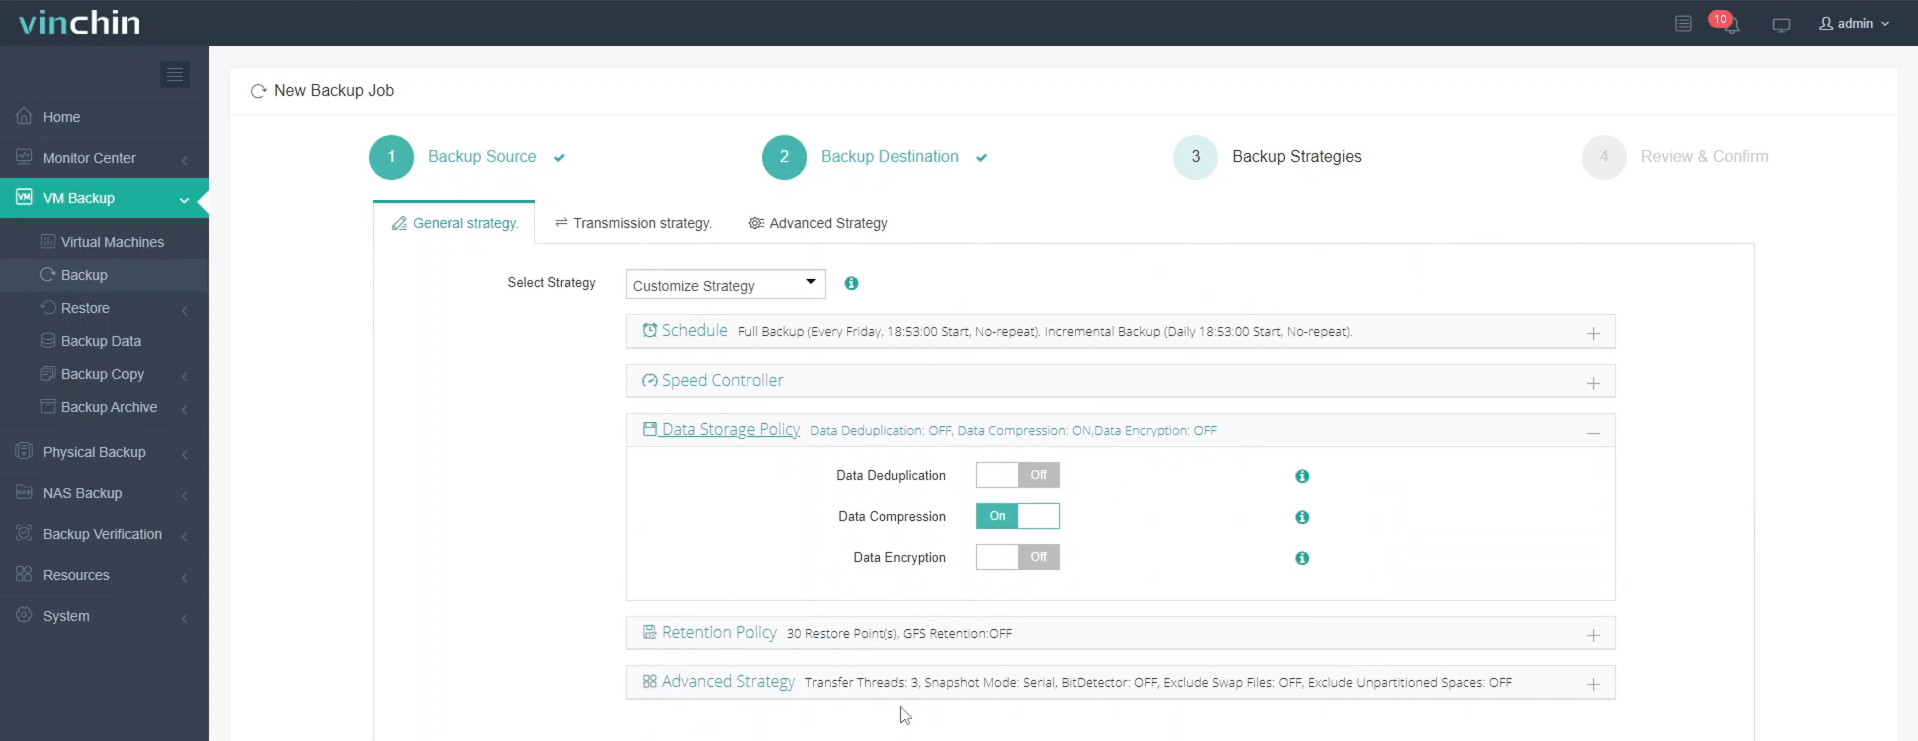Turn off Data Compression switch
Screen dimensions: 1918x741
click(1018, 516)
